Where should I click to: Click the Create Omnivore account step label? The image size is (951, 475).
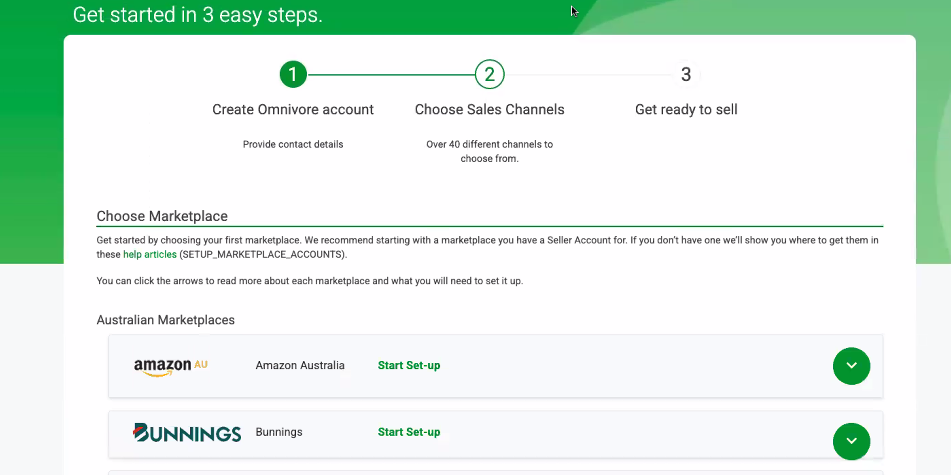coord(293,110)
